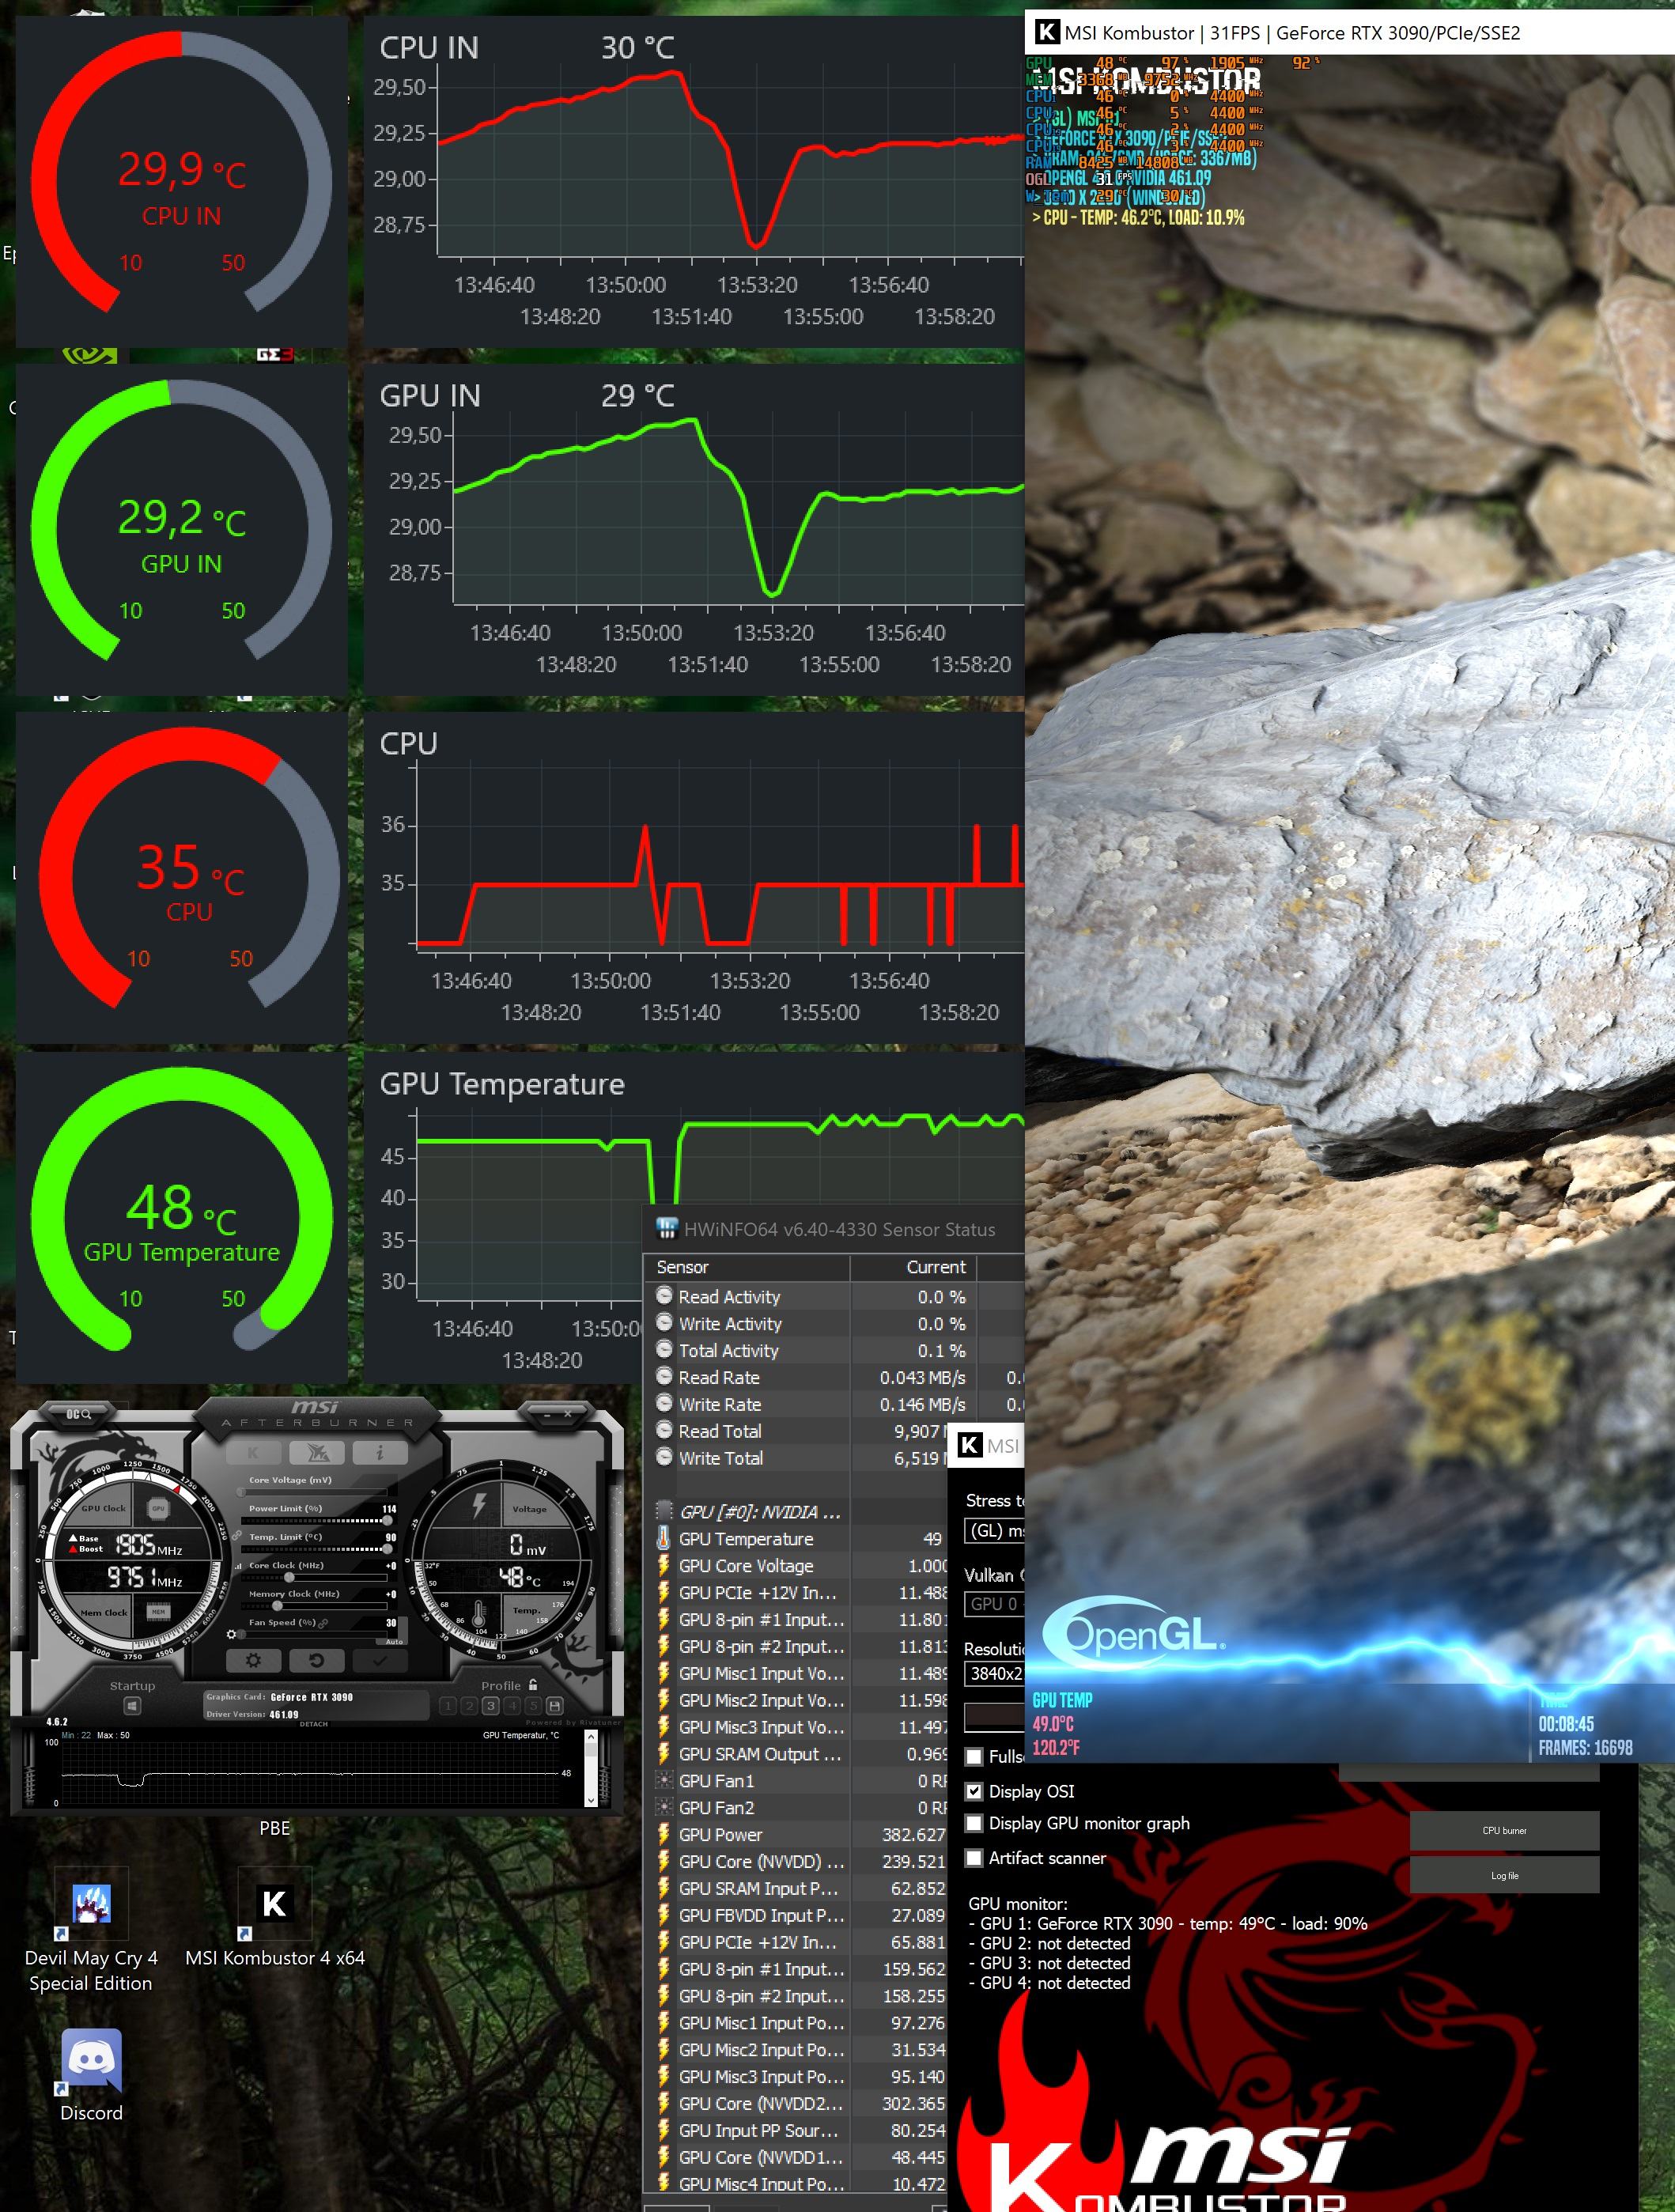Viewport: 1675px width, 2212px height.
Task: Click the GPU Temperature gauge widget
Action: tap(181, 1218)
